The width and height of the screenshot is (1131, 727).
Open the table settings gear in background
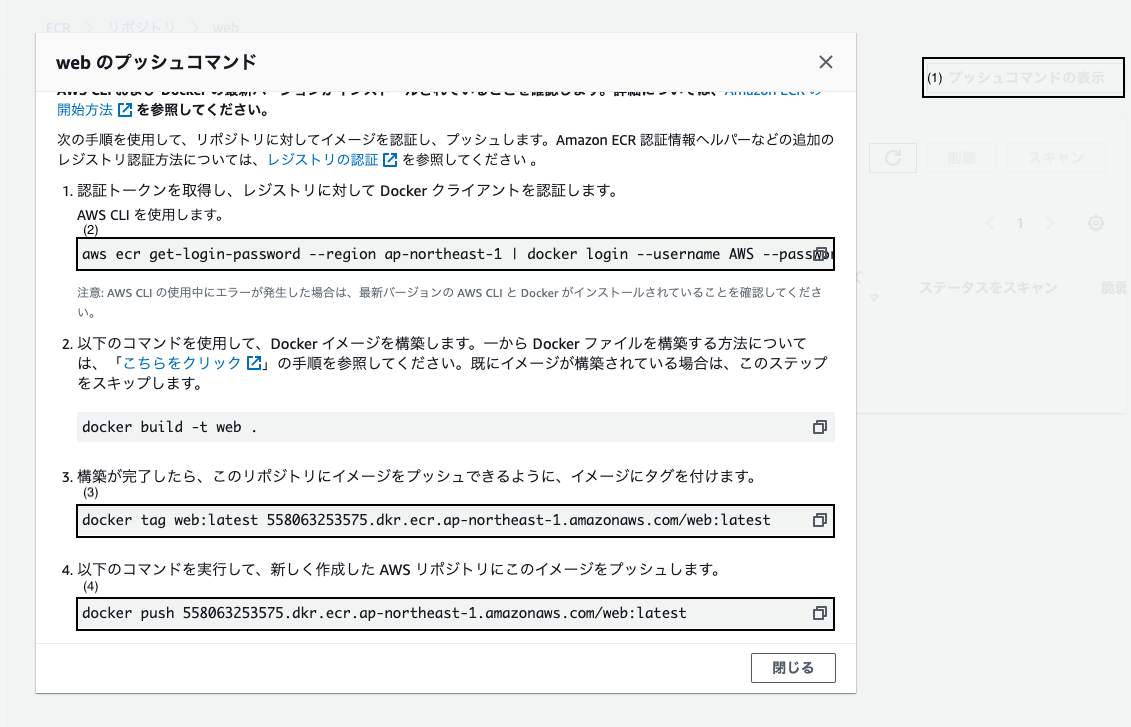[1096, 223]
